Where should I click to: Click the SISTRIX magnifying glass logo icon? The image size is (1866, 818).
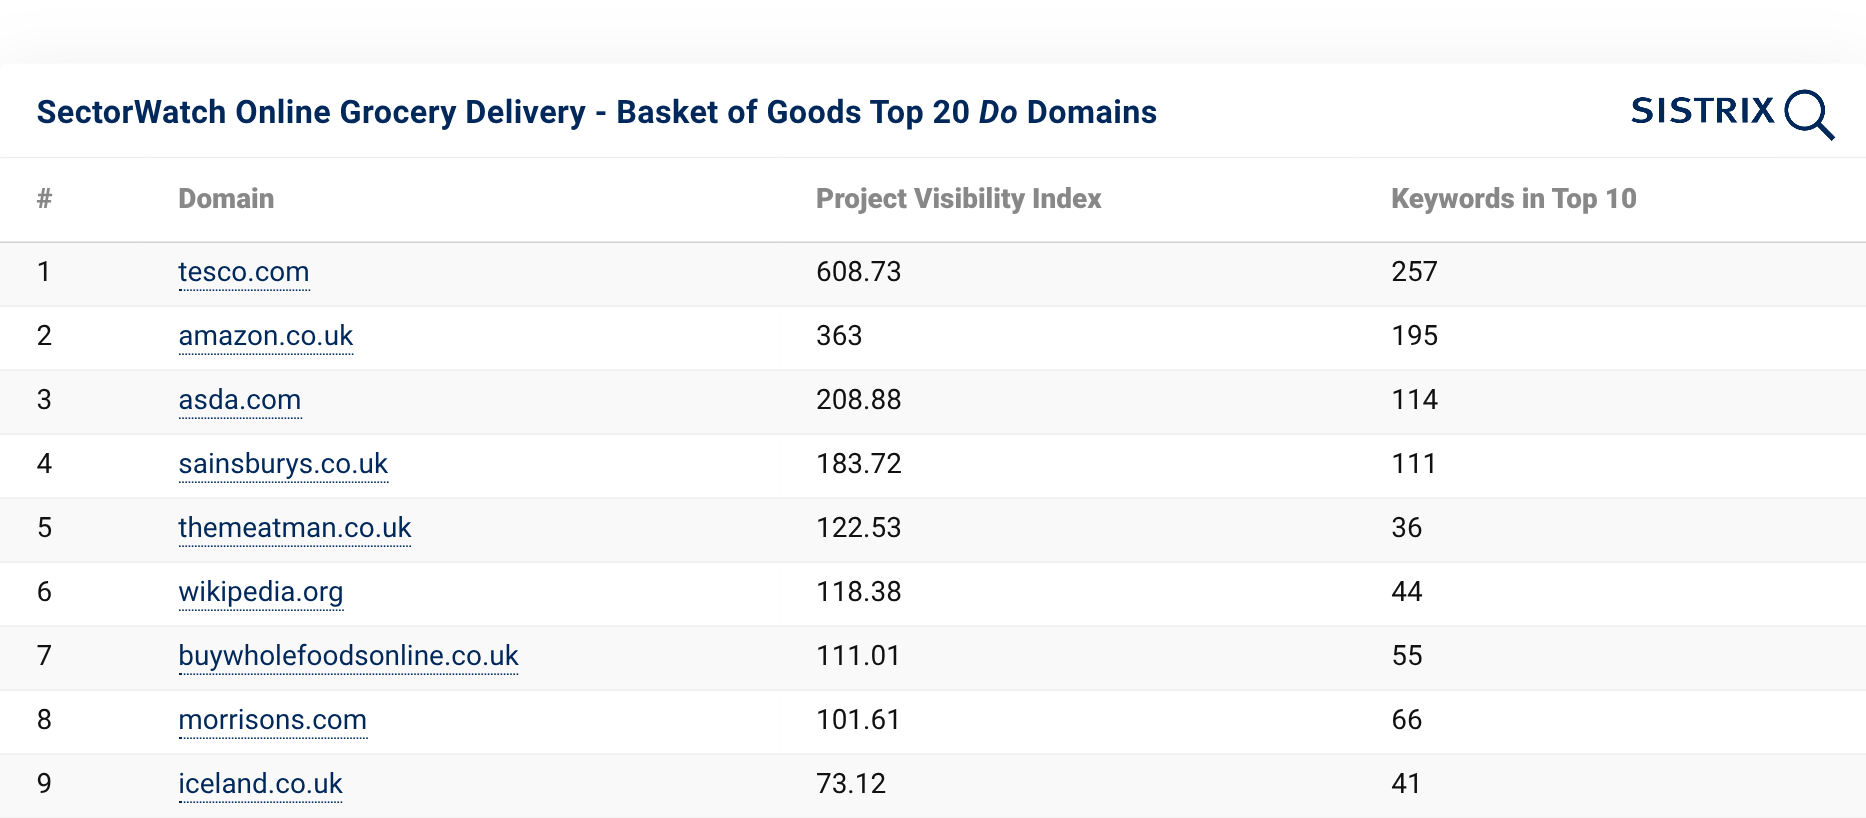[x=1809, y=115]
